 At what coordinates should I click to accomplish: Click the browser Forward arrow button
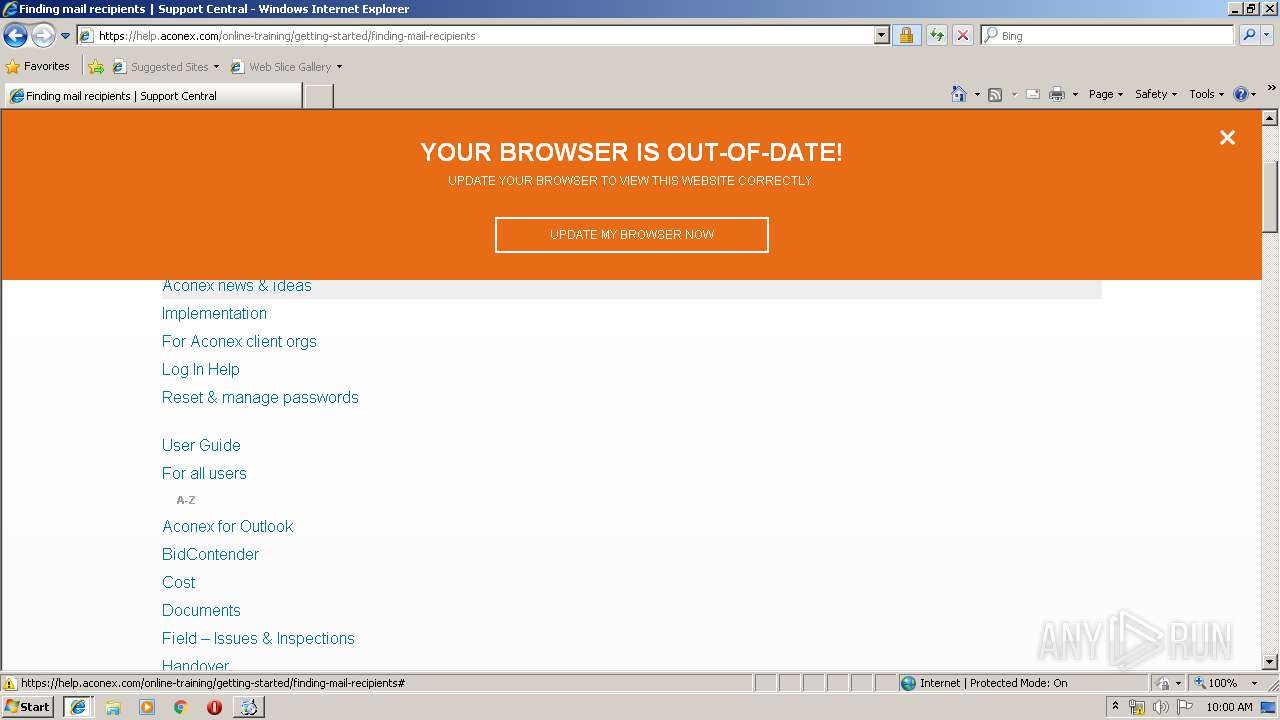click(43, 36)
